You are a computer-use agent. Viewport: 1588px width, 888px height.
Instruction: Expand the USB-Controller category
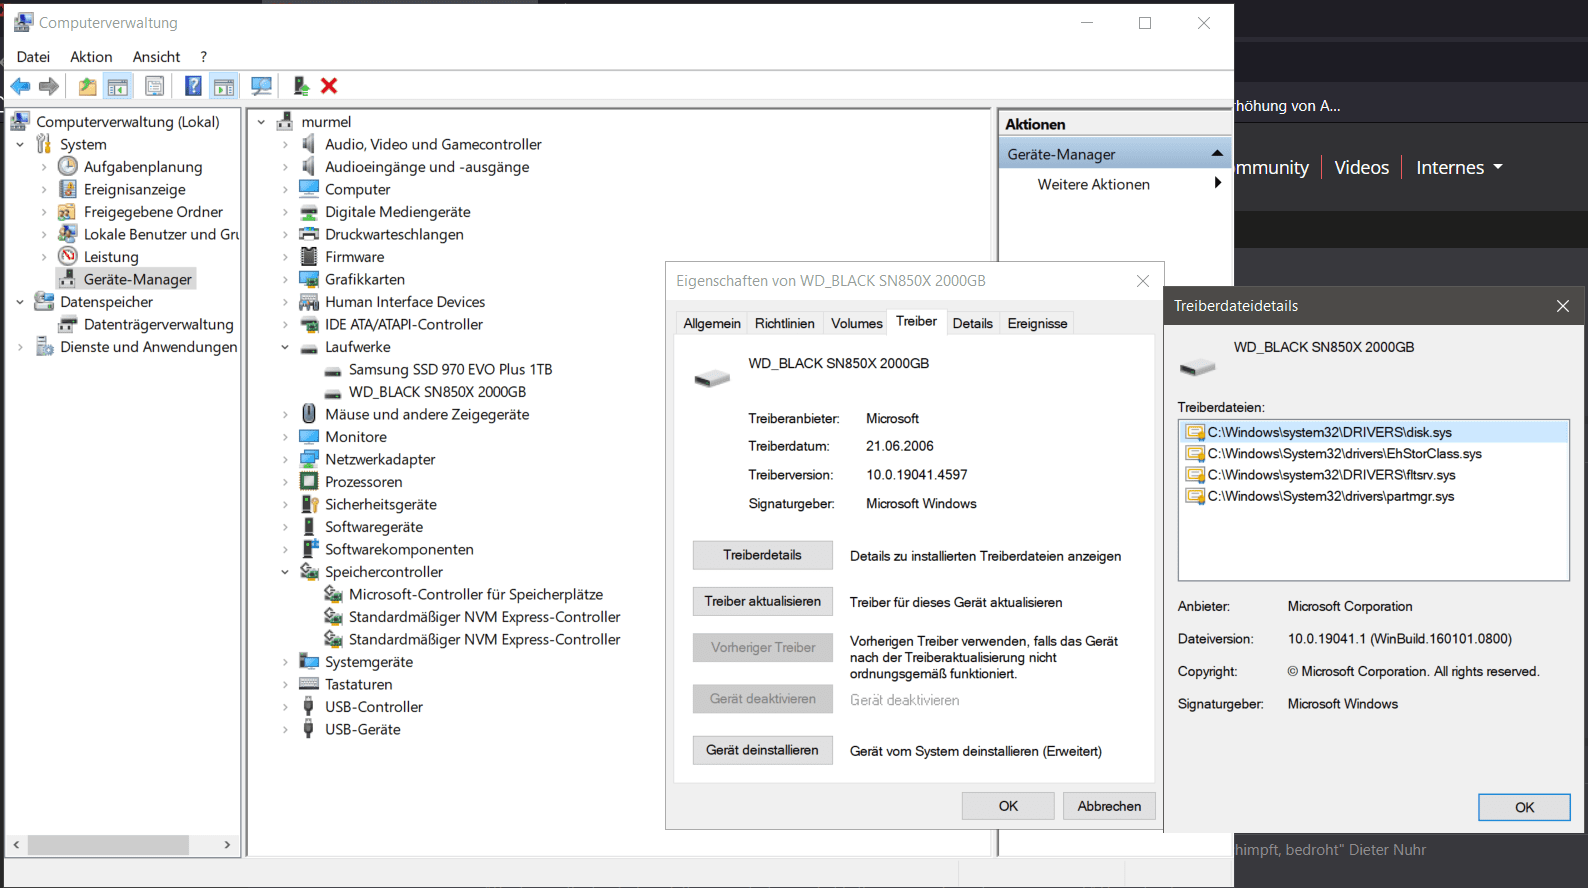coord(285,707)
